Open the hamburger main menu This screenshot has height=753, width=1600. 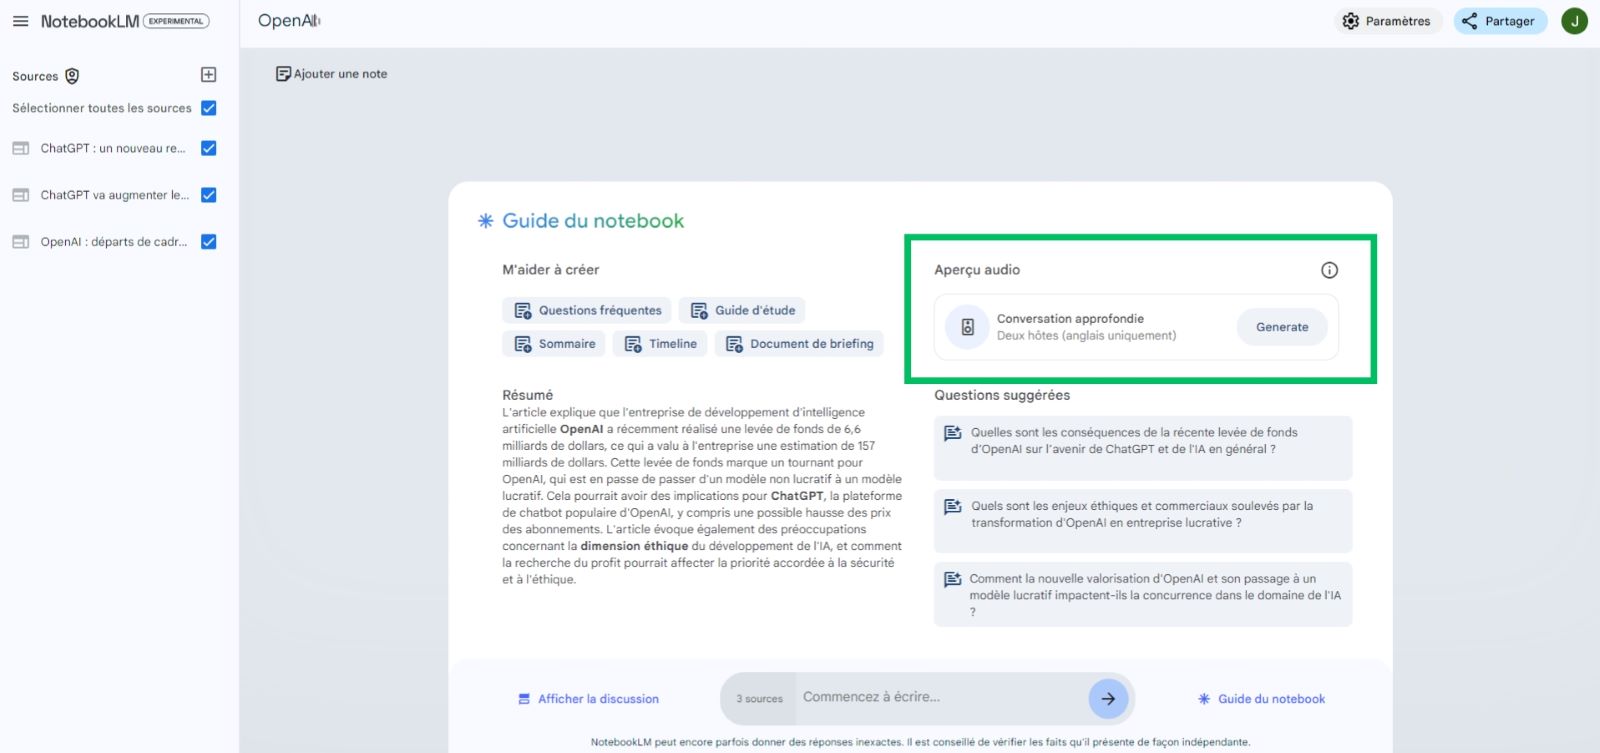click(20, 21)
